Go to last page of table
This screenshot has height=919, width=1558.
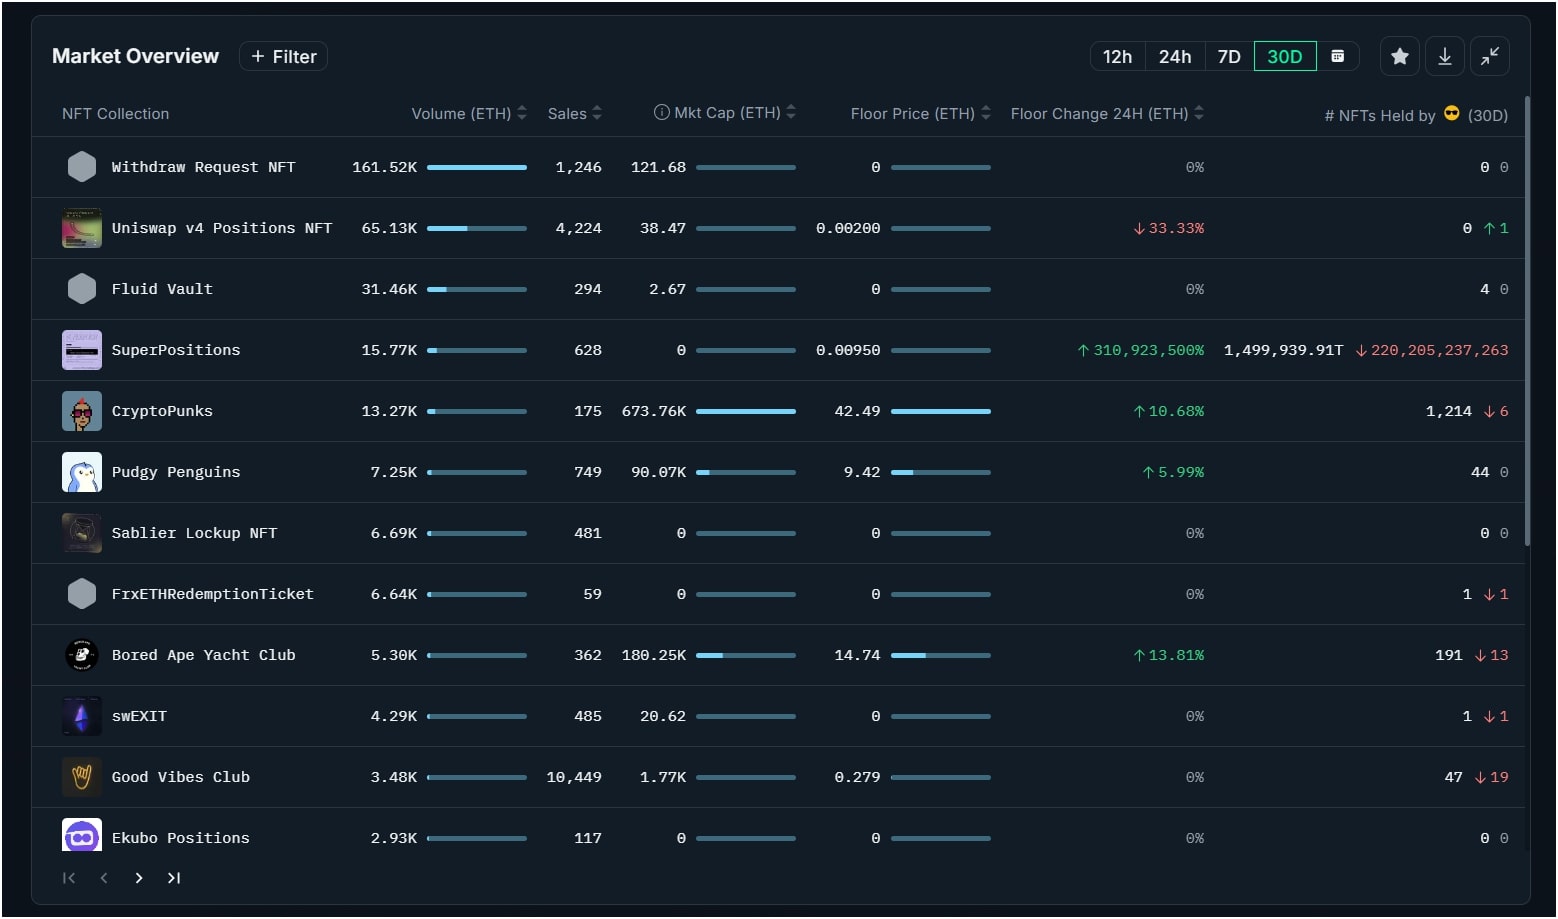click(174, 878)
